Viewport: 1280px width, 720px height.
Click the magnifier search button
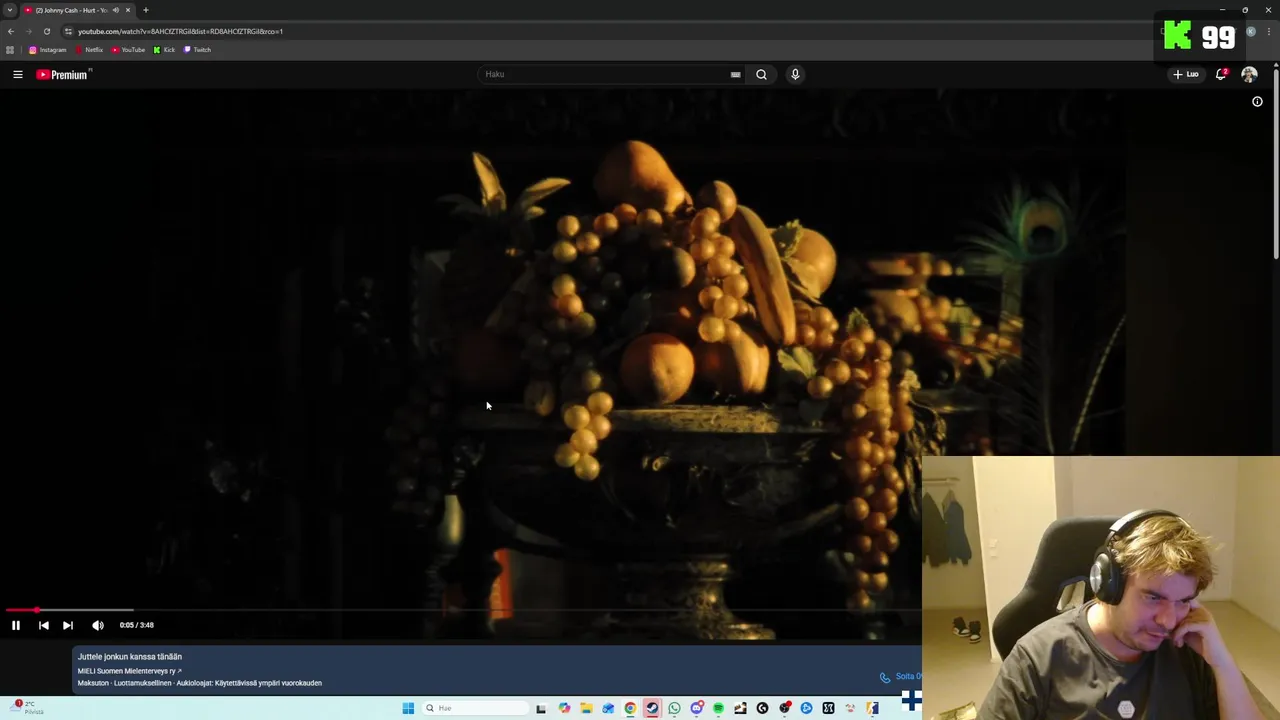pyautogui.click(x=761, y=74)
